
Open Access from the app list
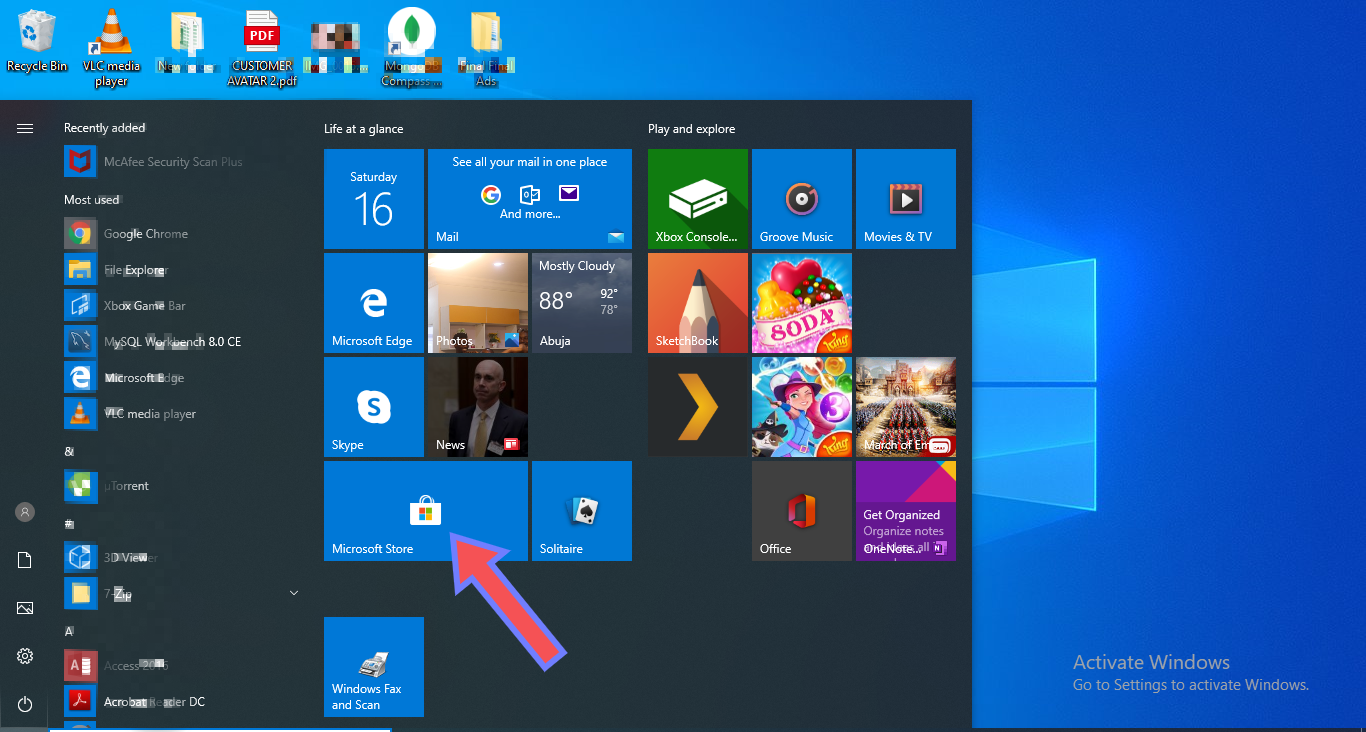click(184, 666)
